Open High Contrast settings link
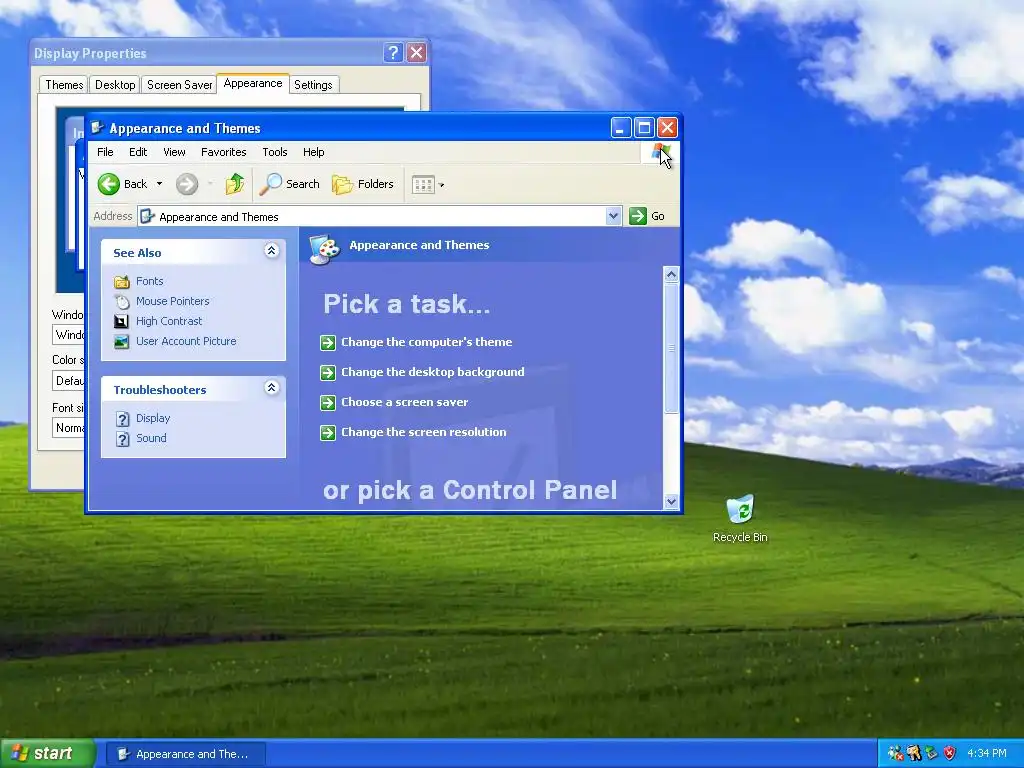 click(x=169, y=321)
